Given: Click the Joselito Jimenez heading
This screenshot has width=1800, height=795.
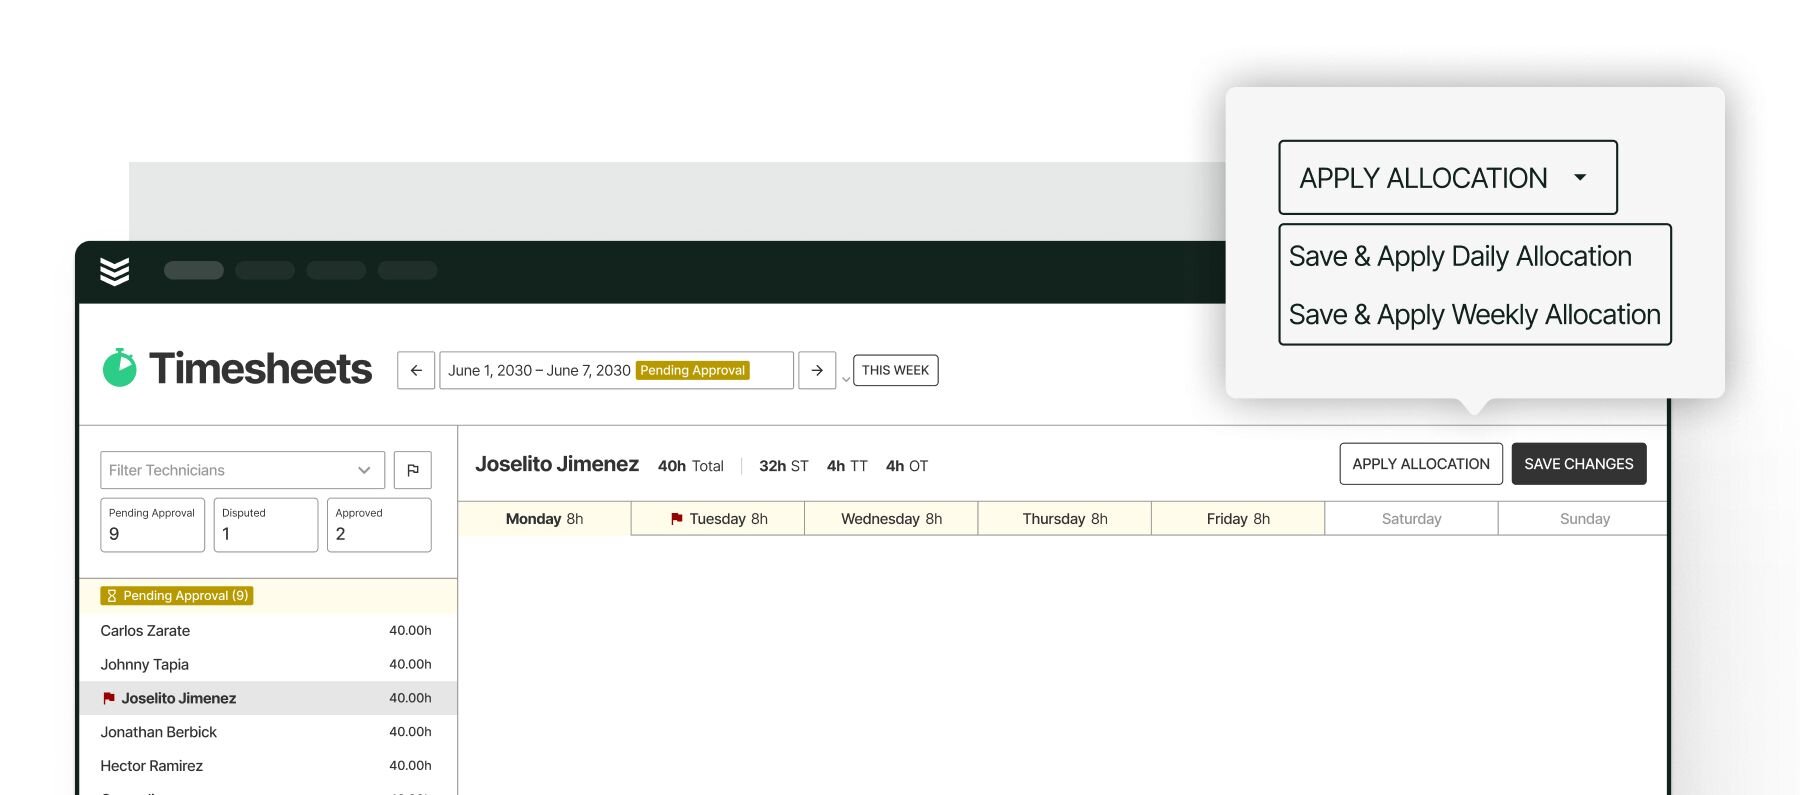Looking at the screenshot, I should point(557,464).
